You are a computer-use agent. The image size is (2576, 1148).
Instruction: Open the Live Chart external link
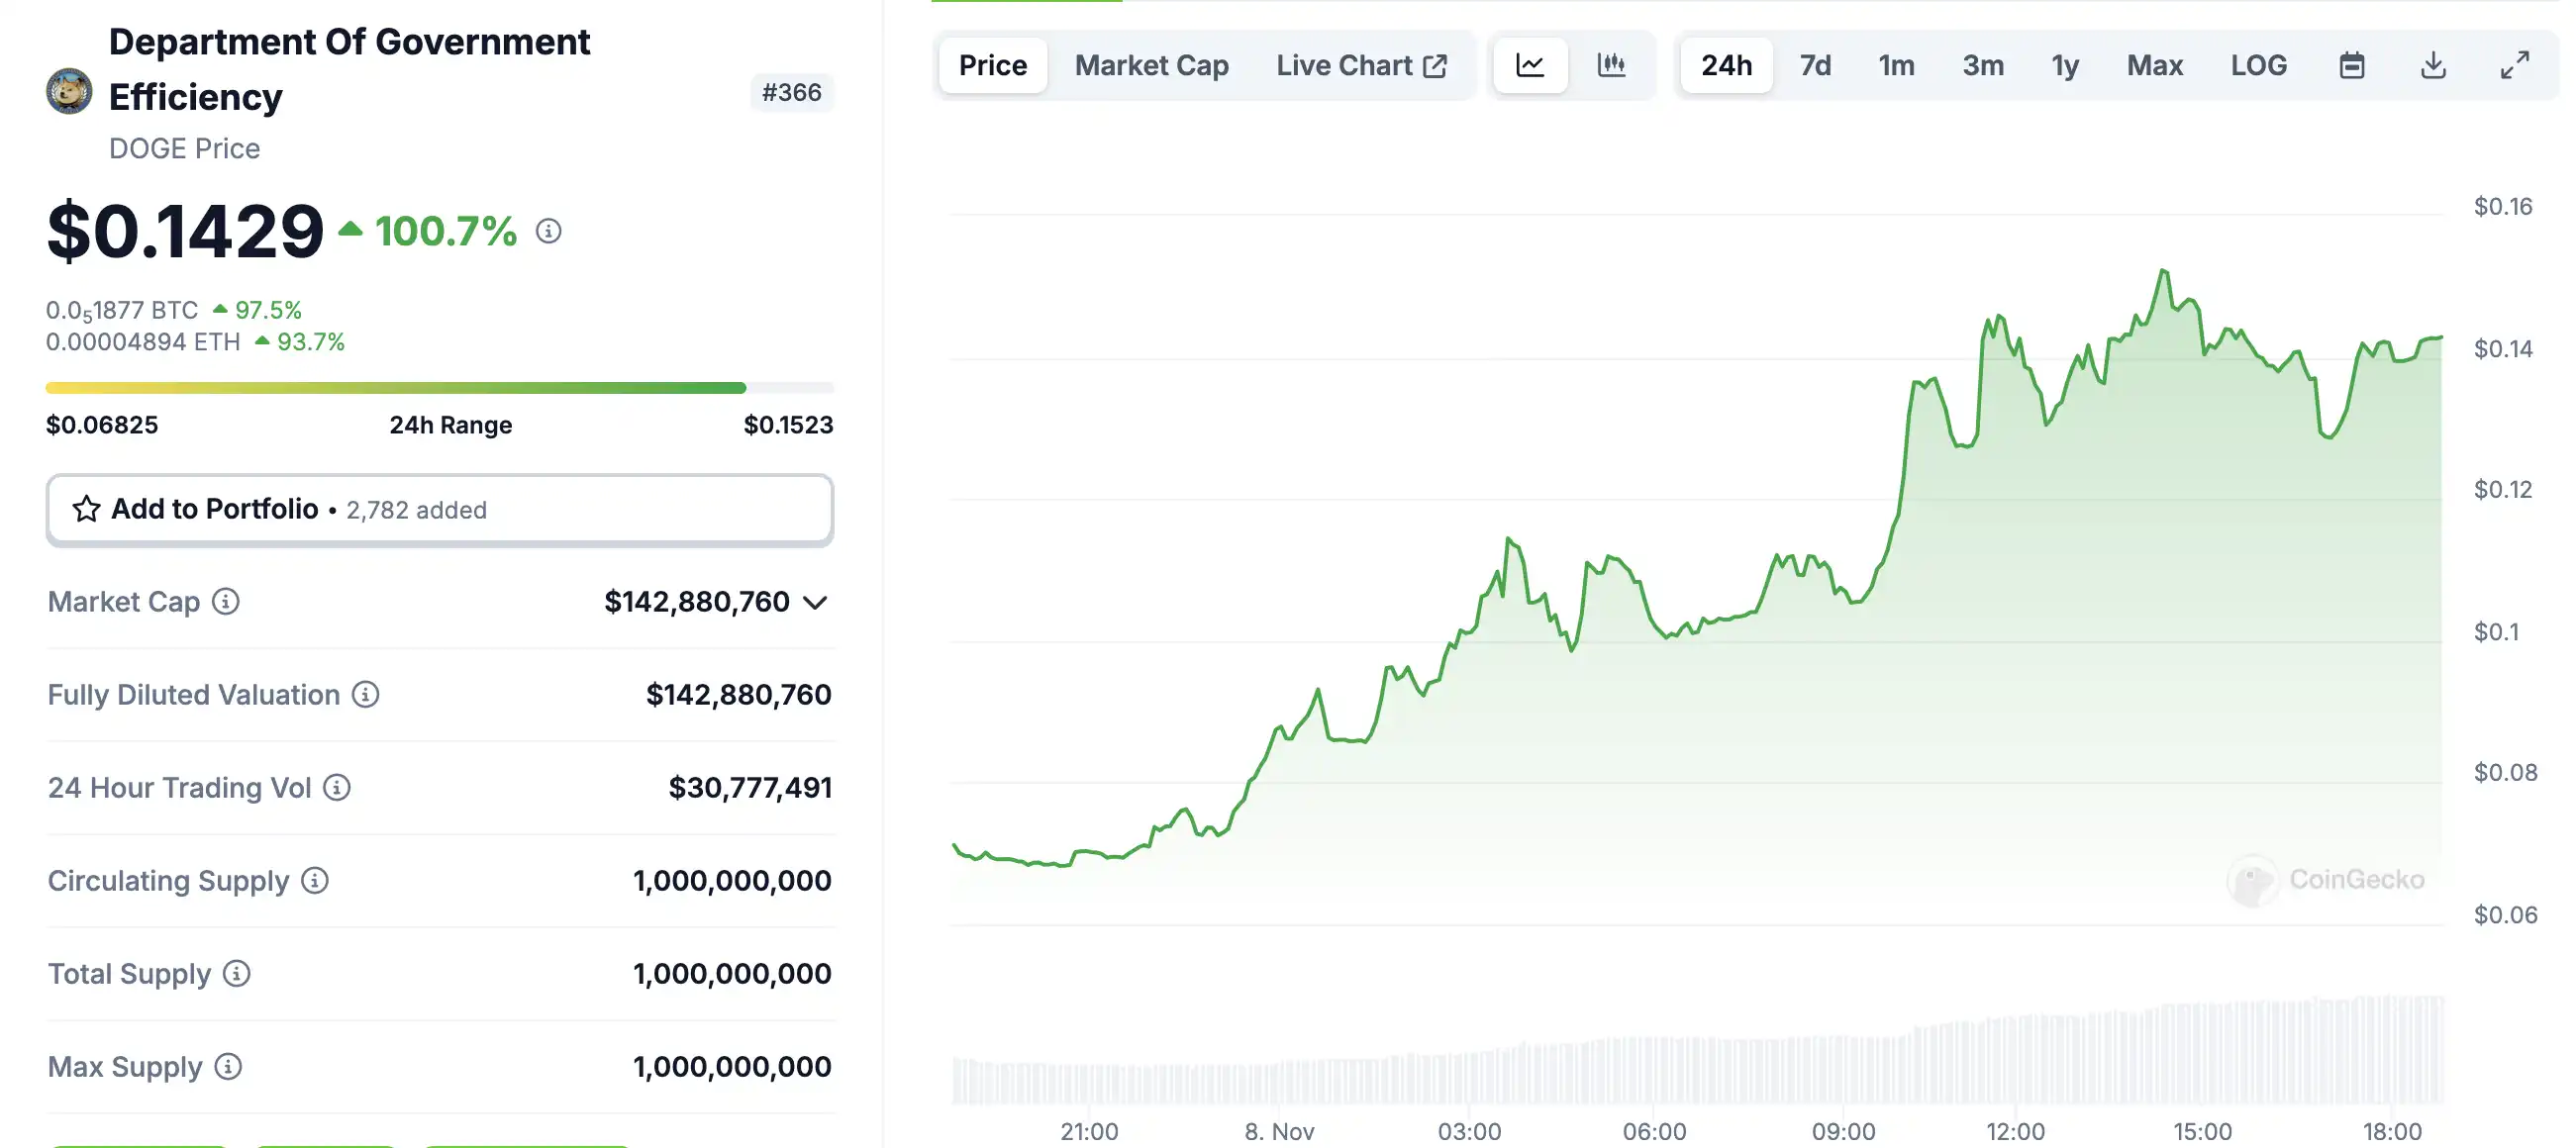click(x=1361, y=66)
